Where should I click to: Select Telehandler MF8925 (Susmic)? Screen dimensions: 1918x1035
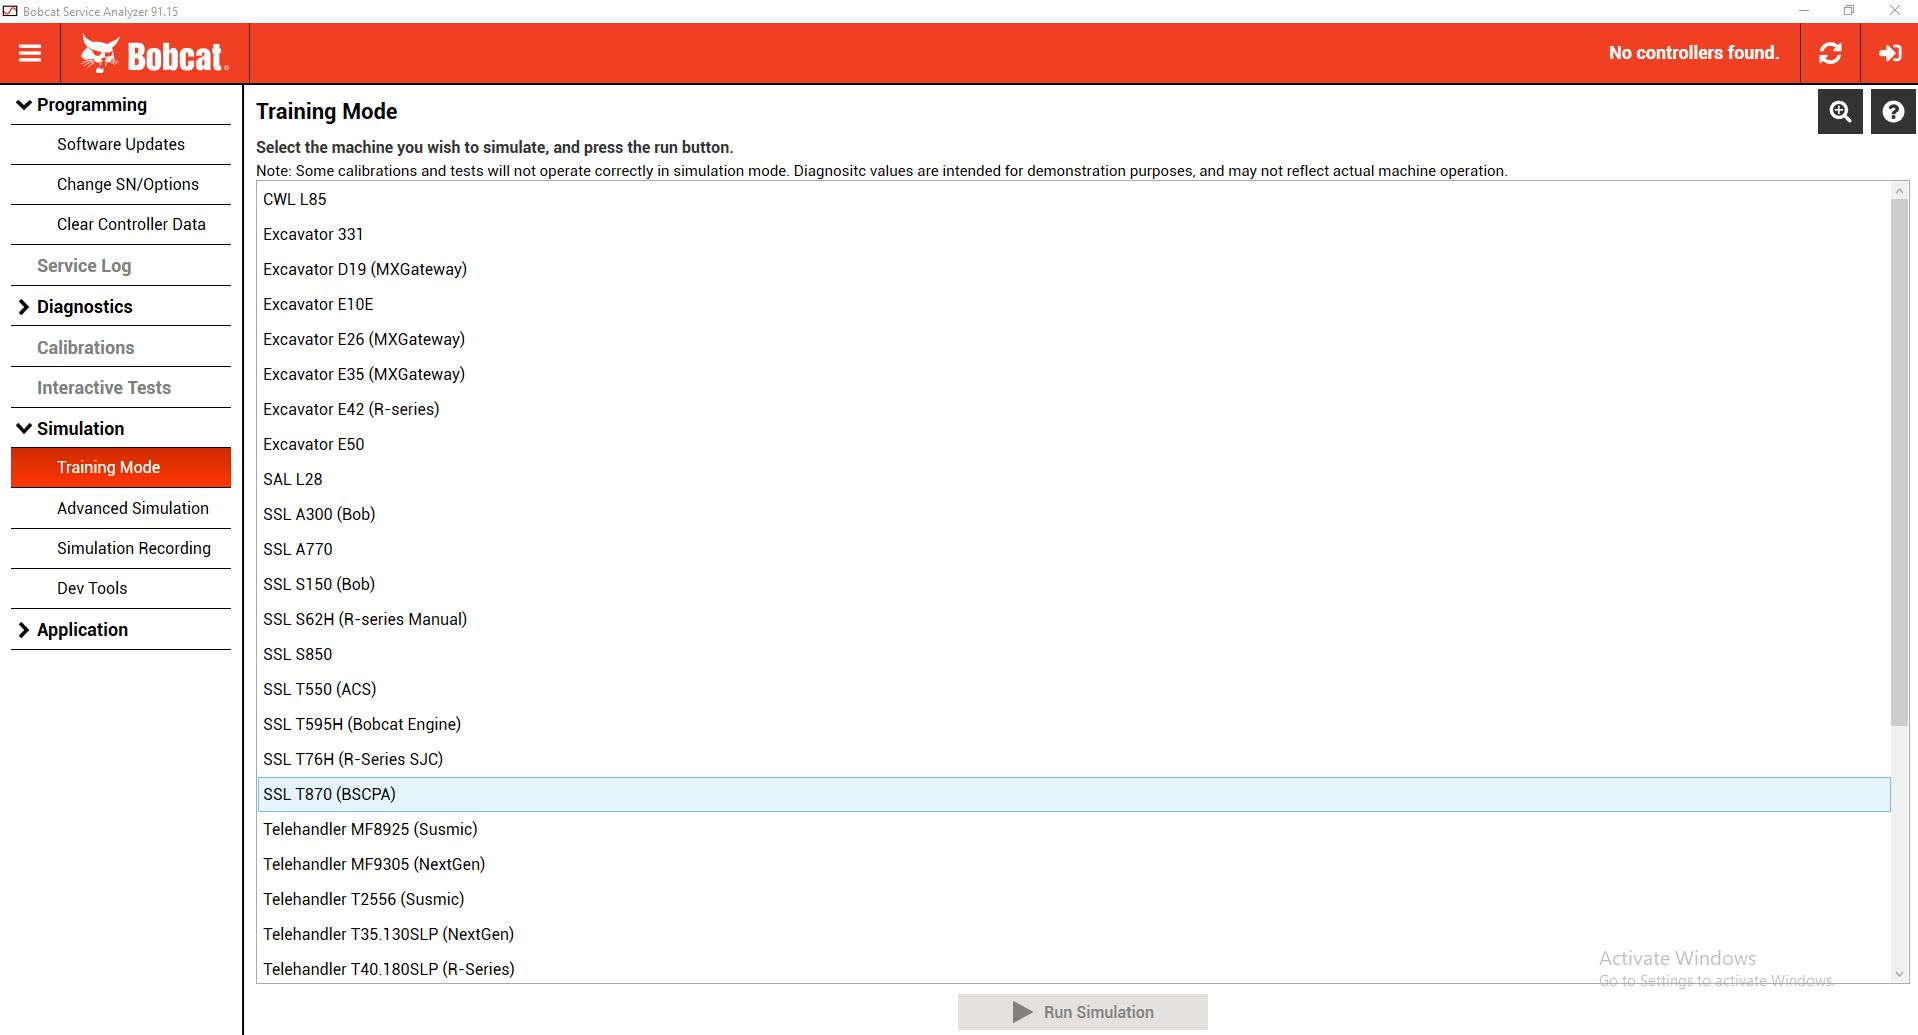tap(370, 829)
